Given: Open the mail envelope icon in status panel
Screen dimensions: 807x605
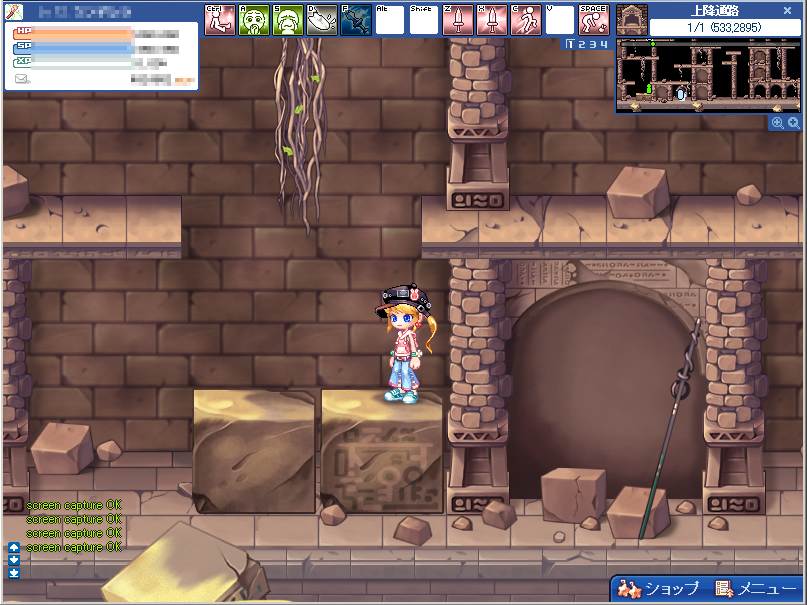Looking at the screenshot, I should tap(22, 78).
